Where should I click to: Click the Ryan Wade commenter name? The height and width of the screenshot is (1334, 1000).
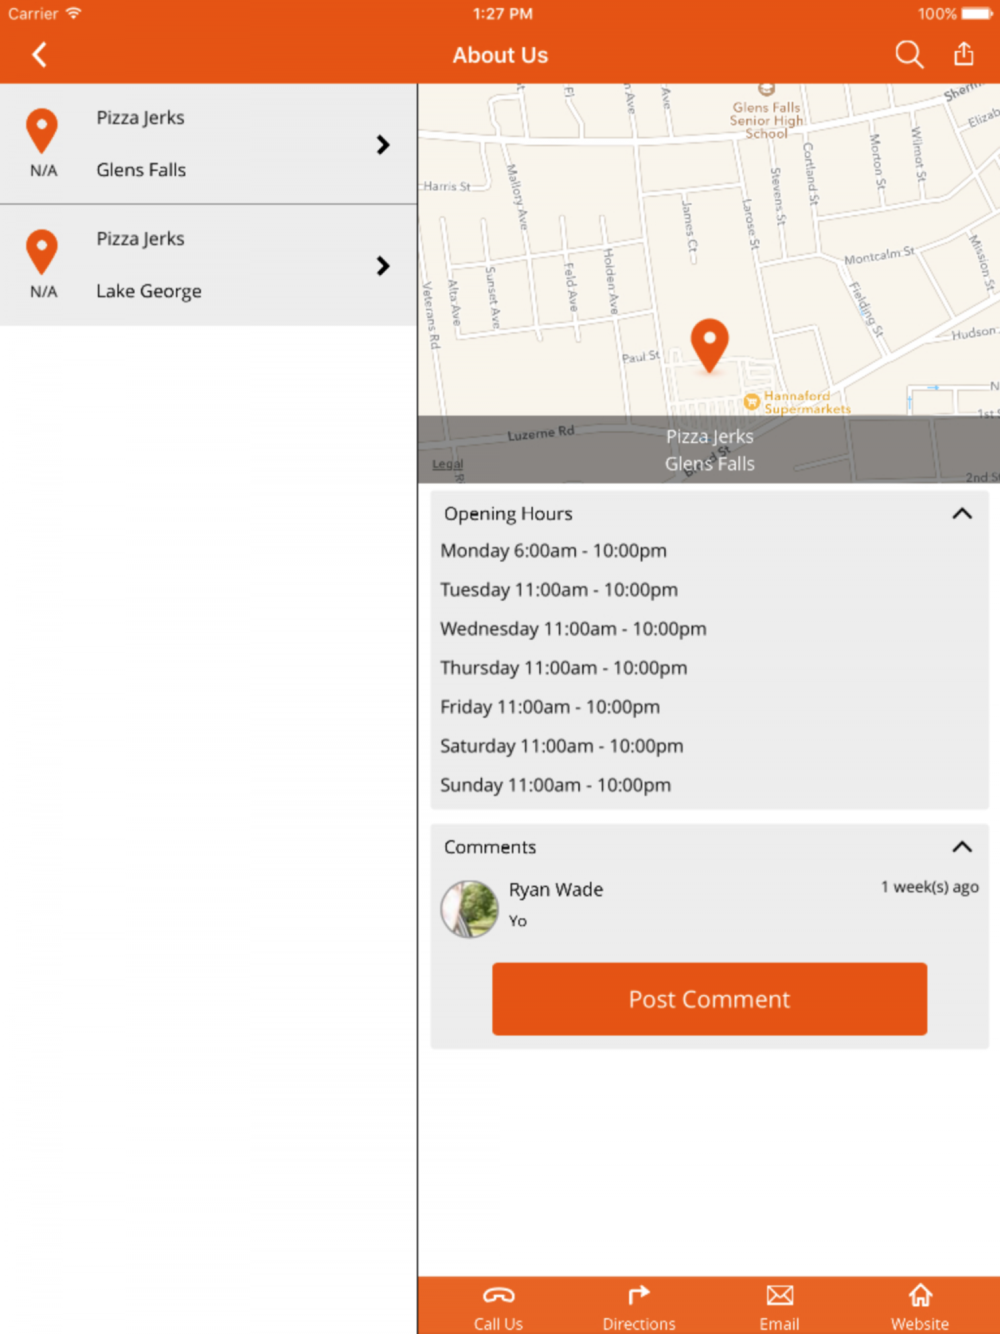[x=556, y=890]
